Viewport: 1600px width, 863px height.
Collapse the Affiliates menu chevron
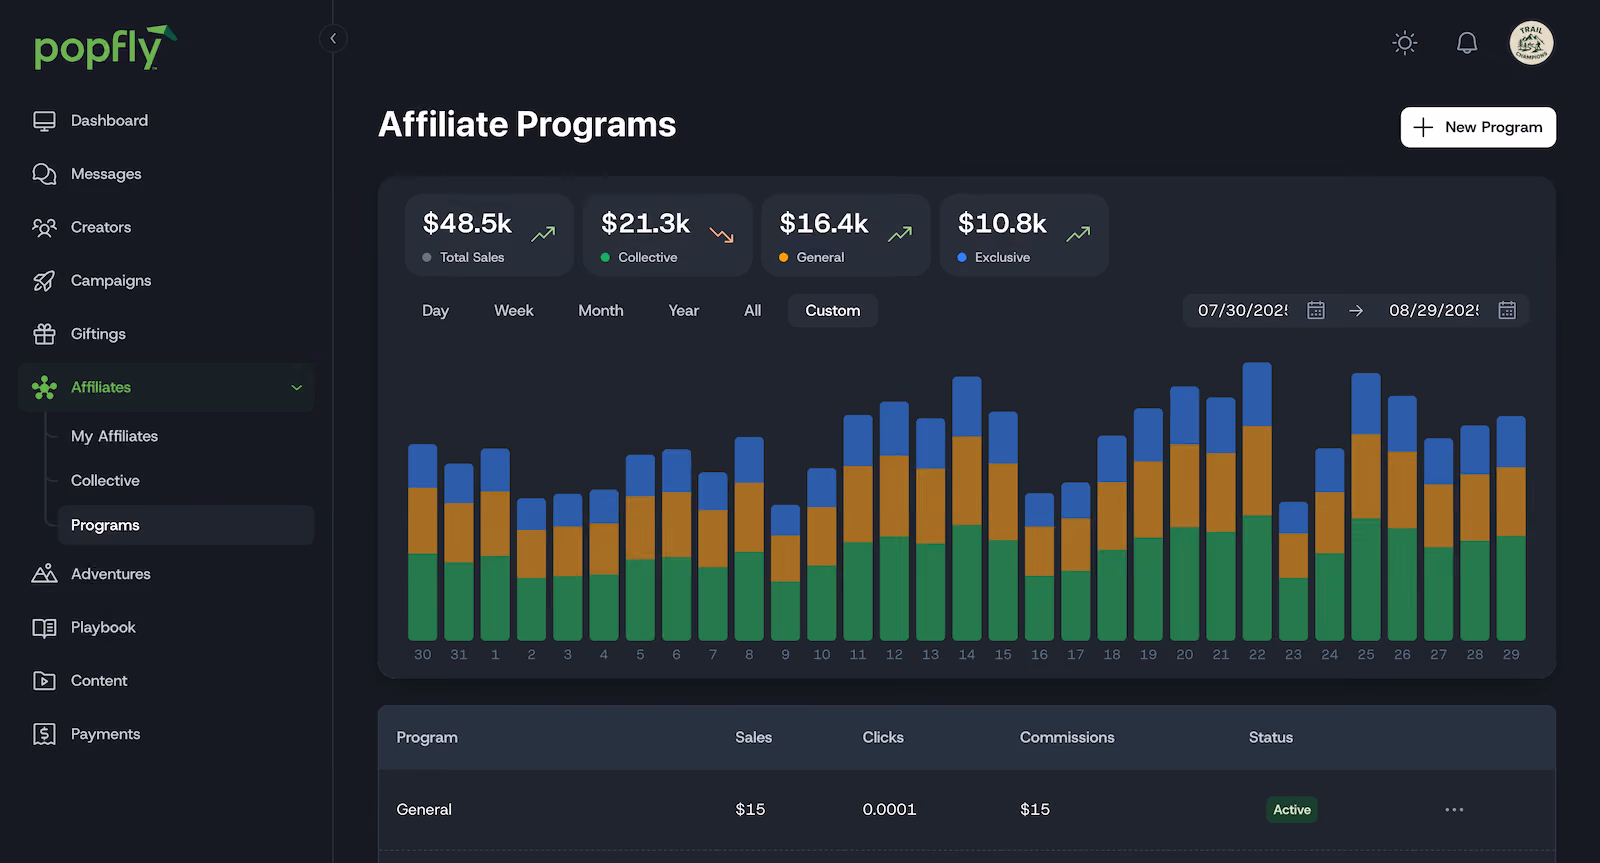tap(297, 388)
